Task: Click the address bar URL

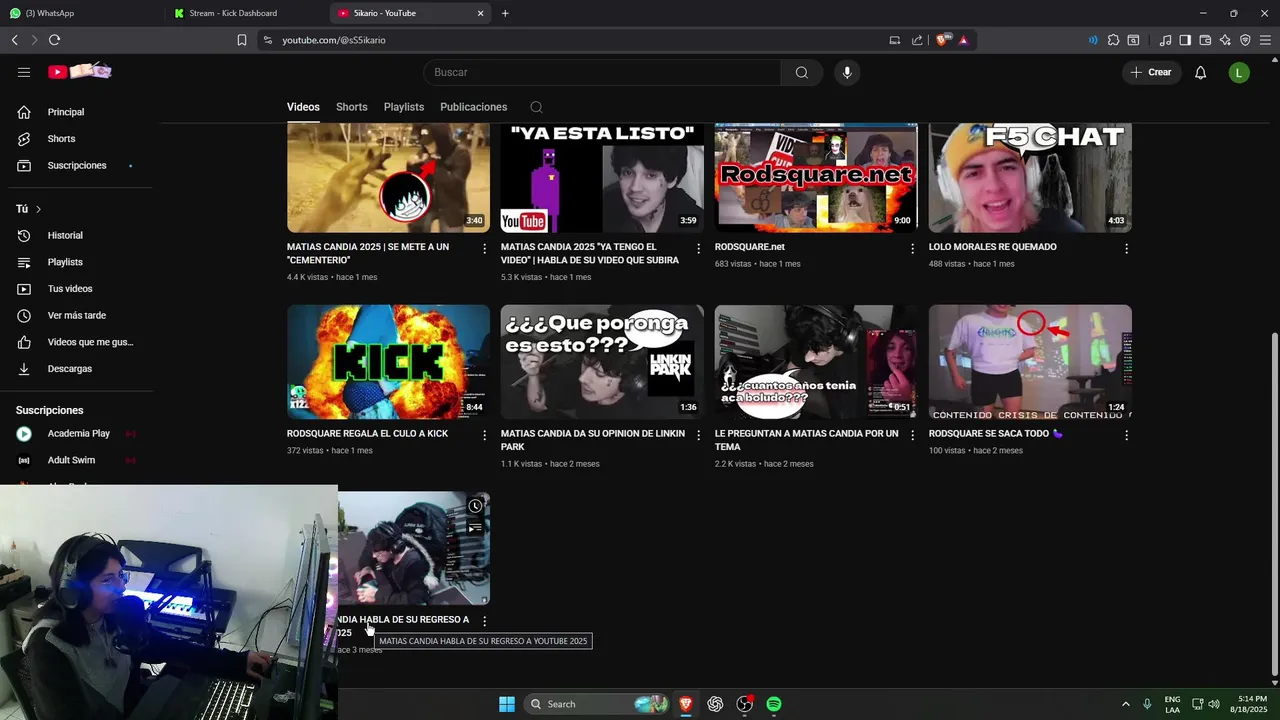Action: (x=333, y=40)
